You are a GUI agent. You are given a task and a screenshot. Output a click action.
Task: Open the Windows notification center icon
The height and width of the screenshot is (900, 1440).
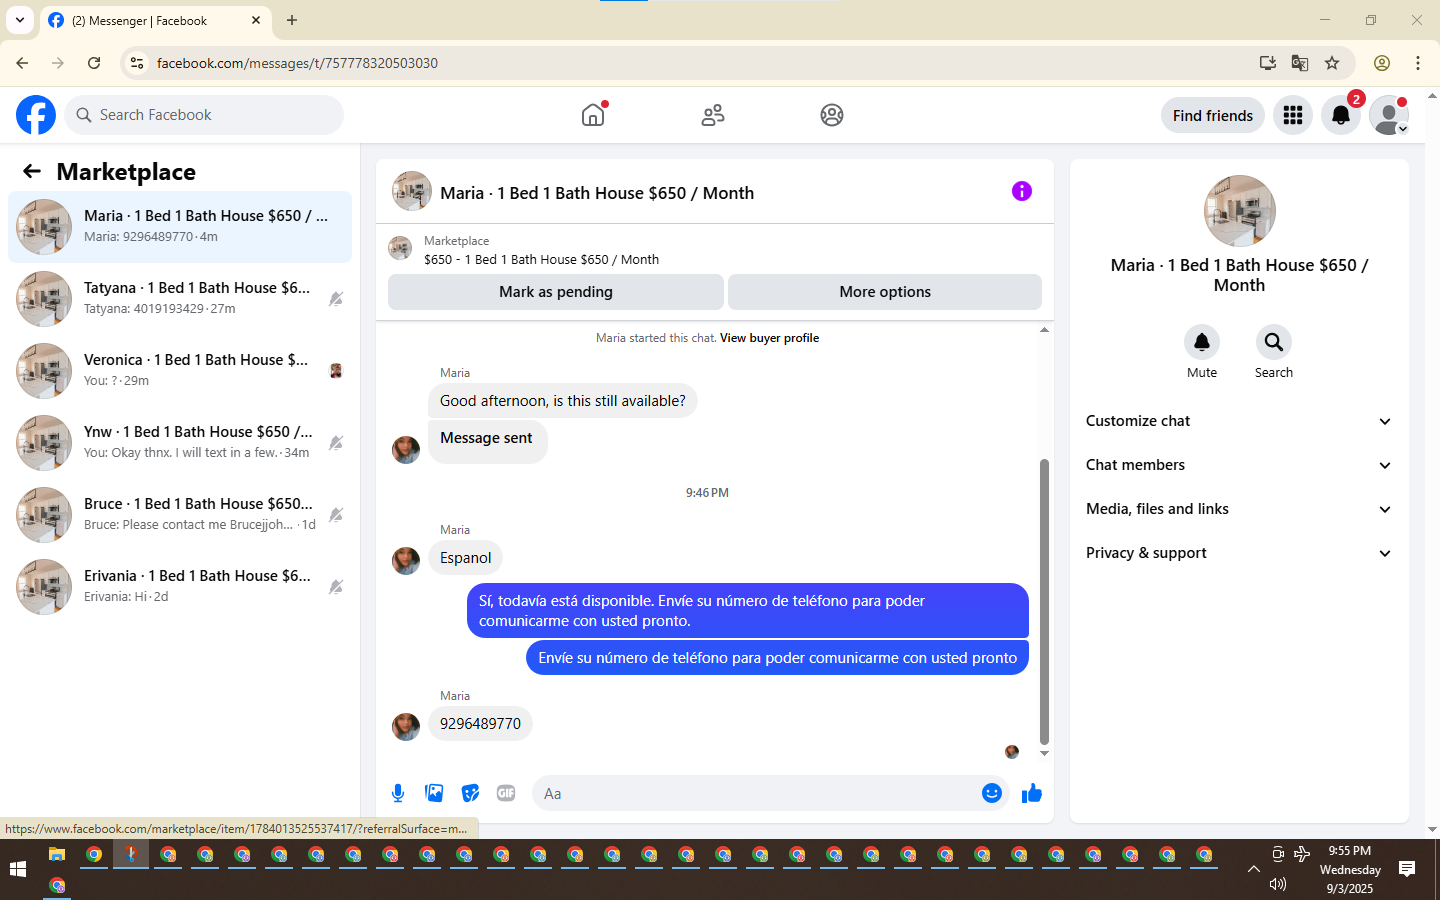pyautogui.click(x=1407, y=869)
